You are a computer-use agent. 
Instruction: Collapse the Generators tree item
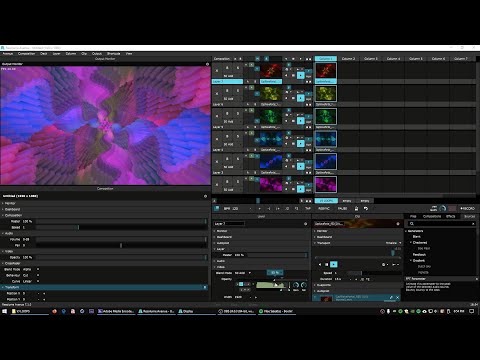click(x=406, y=231)
